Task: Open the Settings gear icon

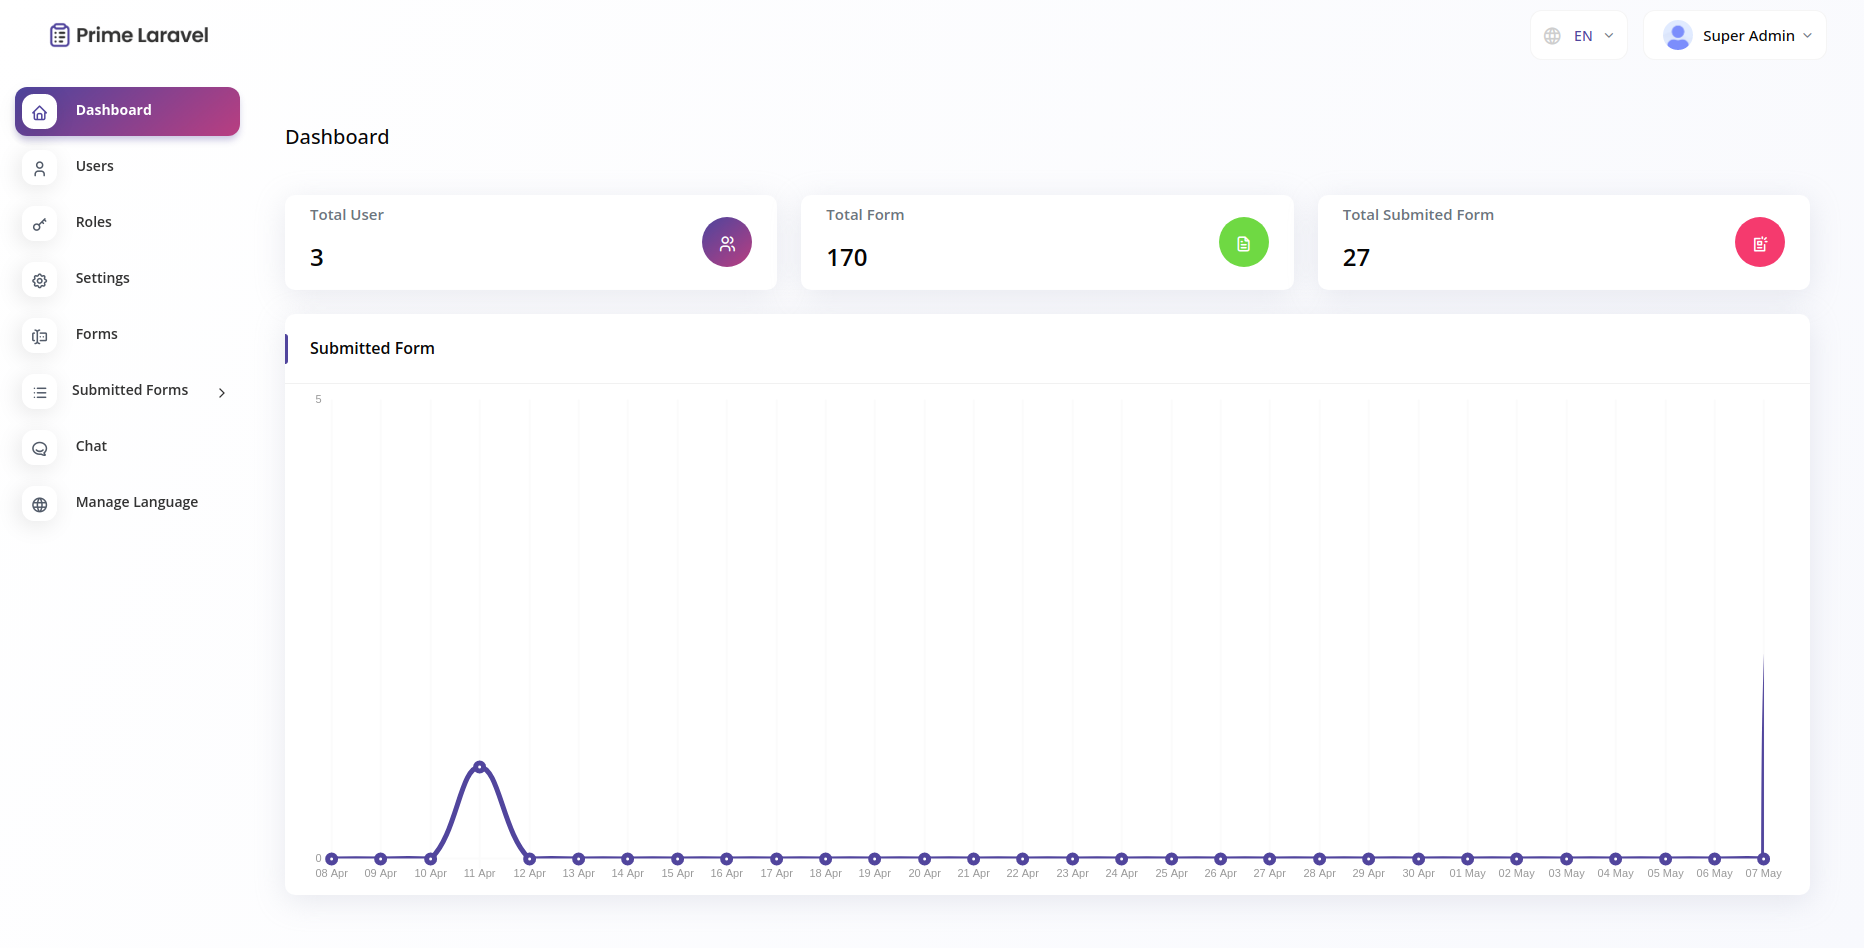Action: click(40, 281)
